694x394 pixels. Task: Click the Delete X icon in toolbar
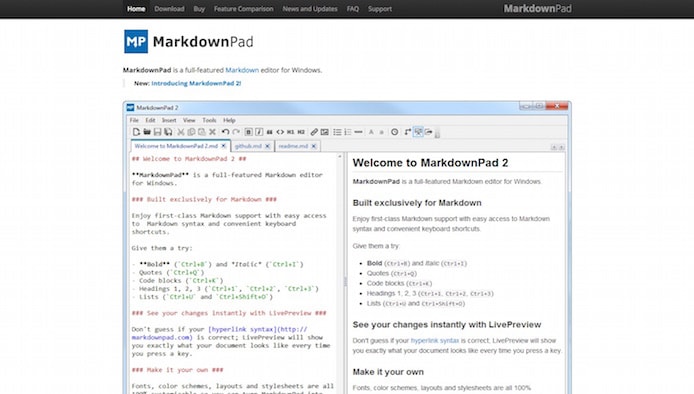(x=212, y=132)
